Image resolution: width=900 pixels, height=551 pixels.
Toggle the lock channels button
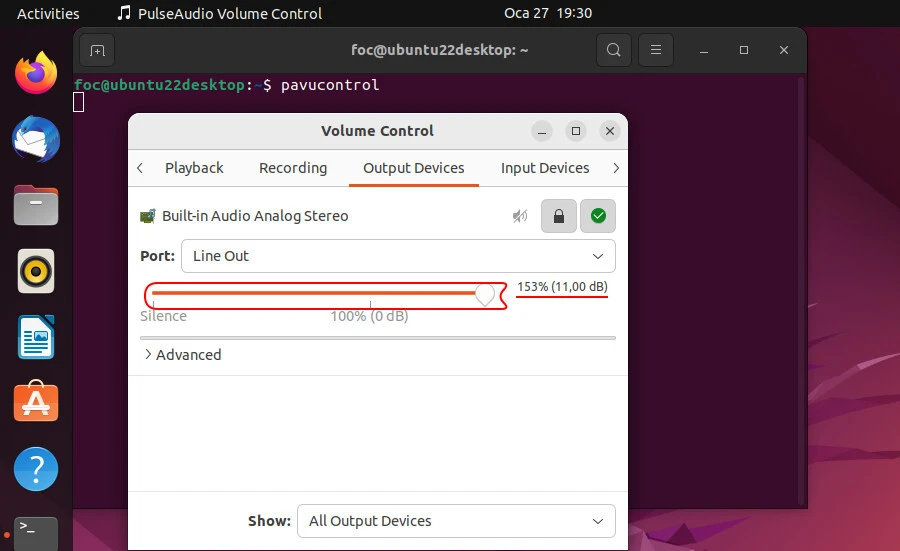coord(559,216)
